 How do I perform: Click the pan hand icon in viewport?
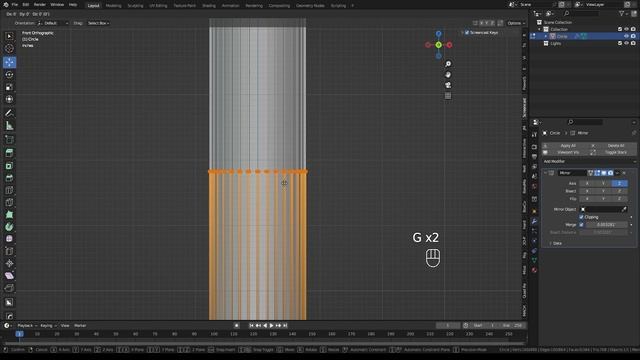pos(448,75)
